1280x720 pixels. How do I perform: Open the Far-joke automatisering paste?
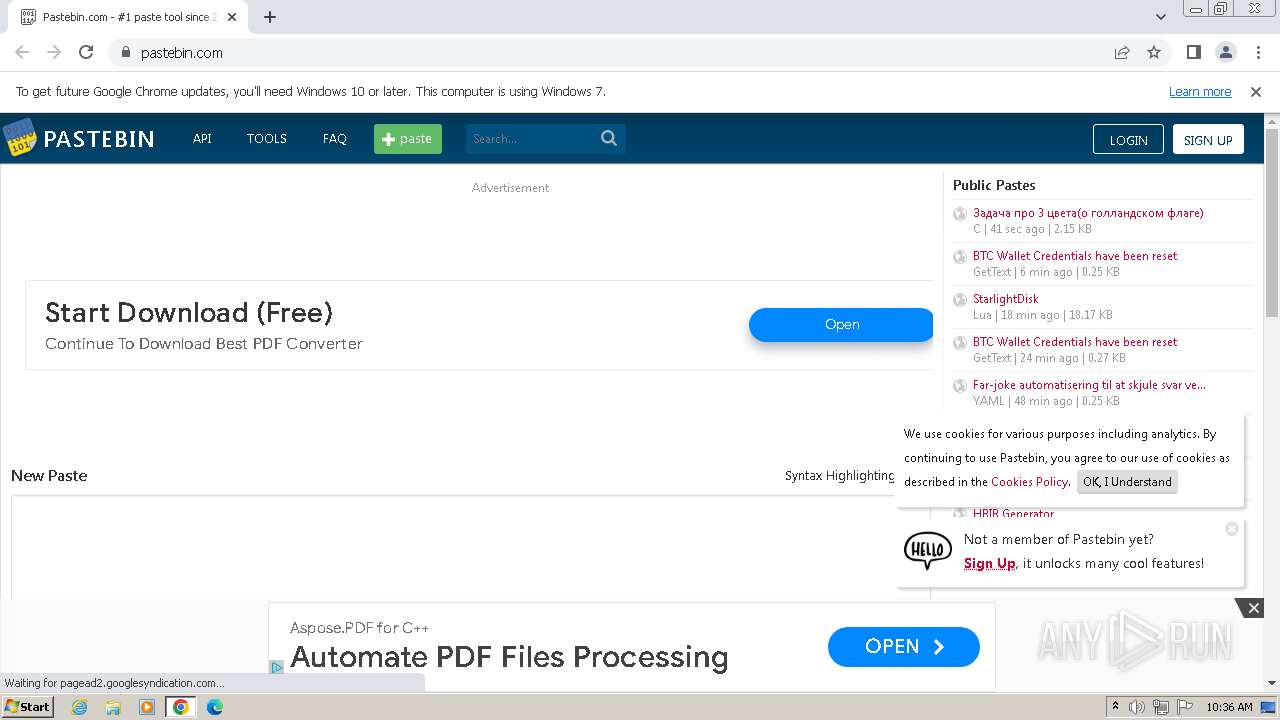[x=1089, y=385]
